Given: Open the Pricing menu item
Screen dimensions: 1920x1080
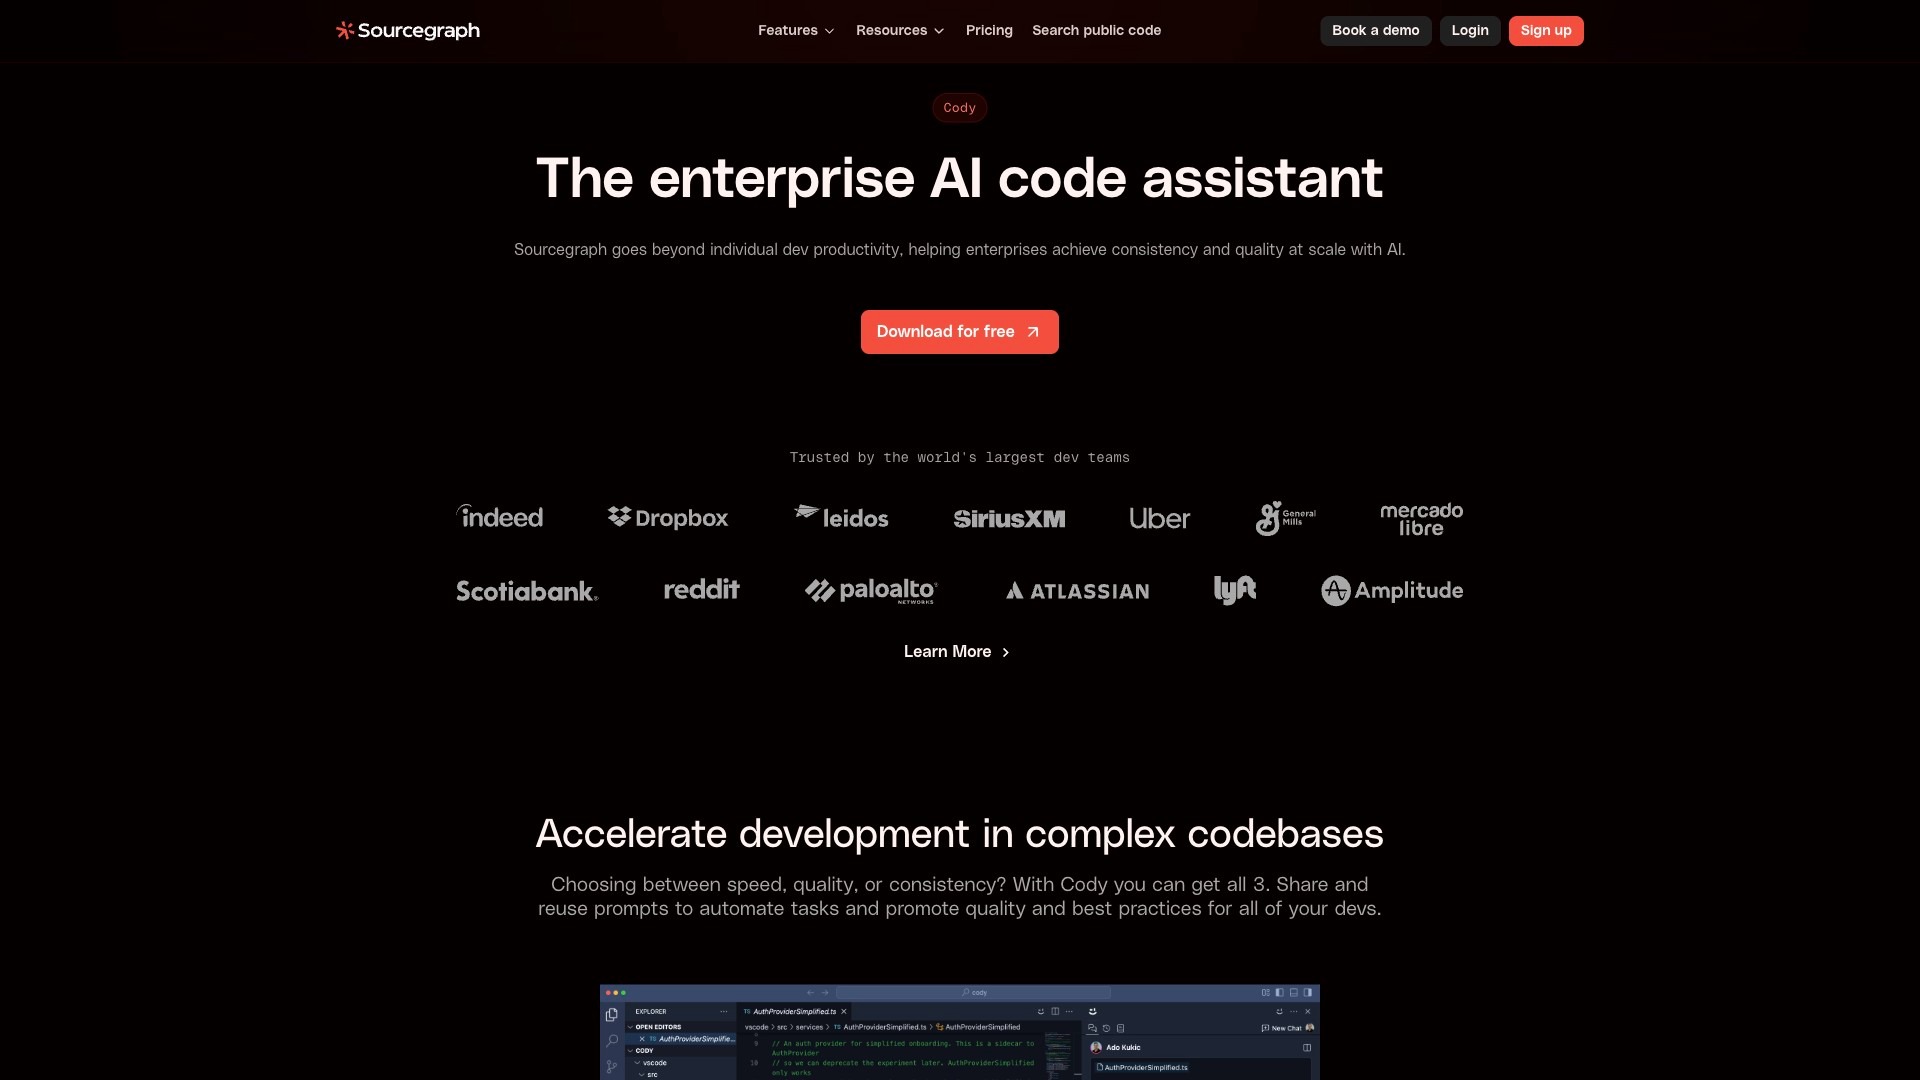Looking at the screenshot, I should pos(989,30).
